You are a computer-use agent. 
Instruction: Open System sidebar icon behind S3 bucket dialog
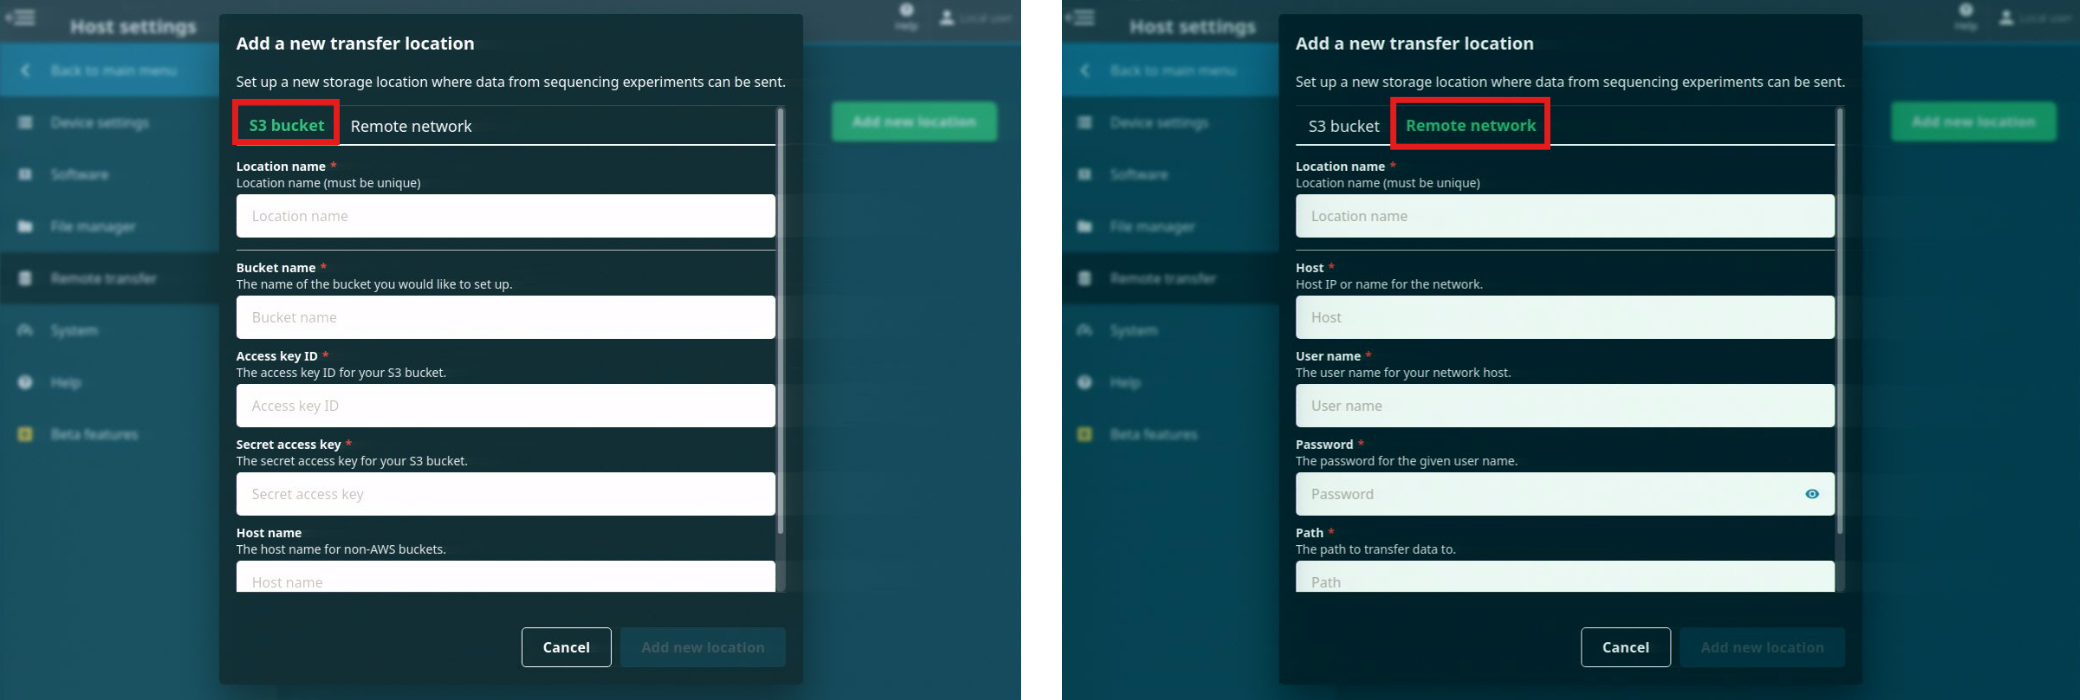[x=25, y=330]
